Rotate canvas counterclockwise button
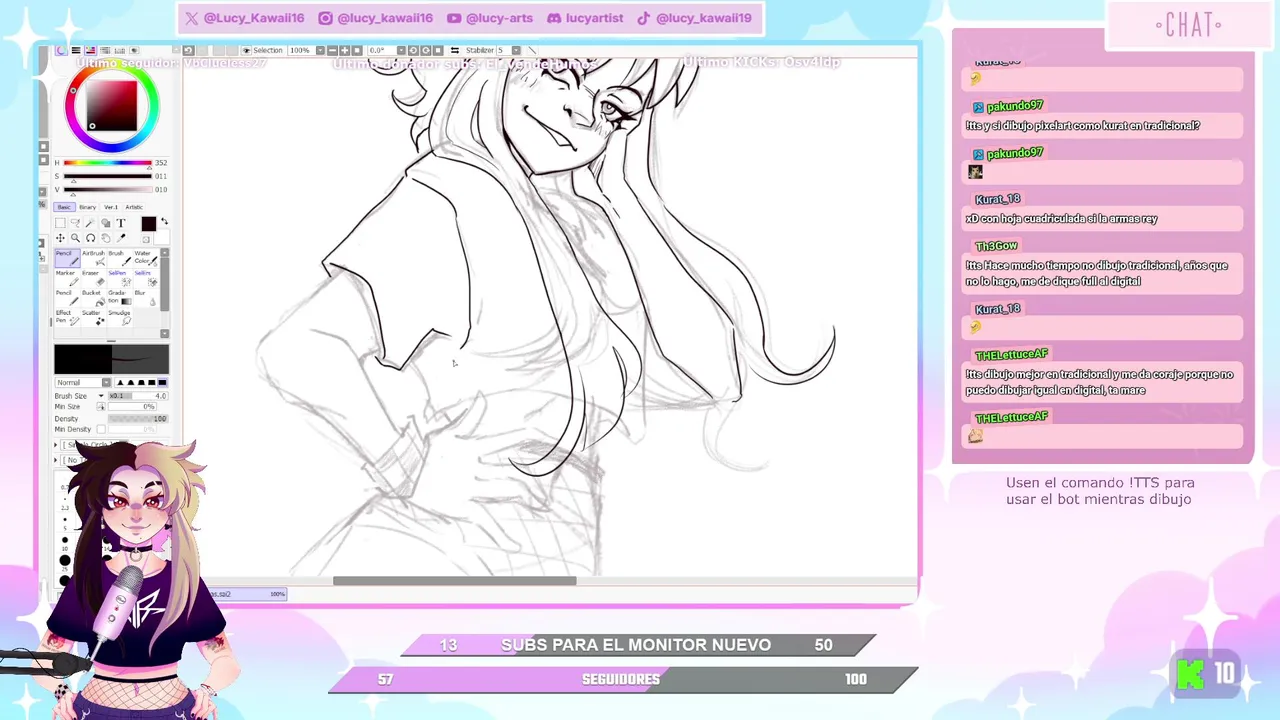The image size is (1280, 720). click(414, 50)
